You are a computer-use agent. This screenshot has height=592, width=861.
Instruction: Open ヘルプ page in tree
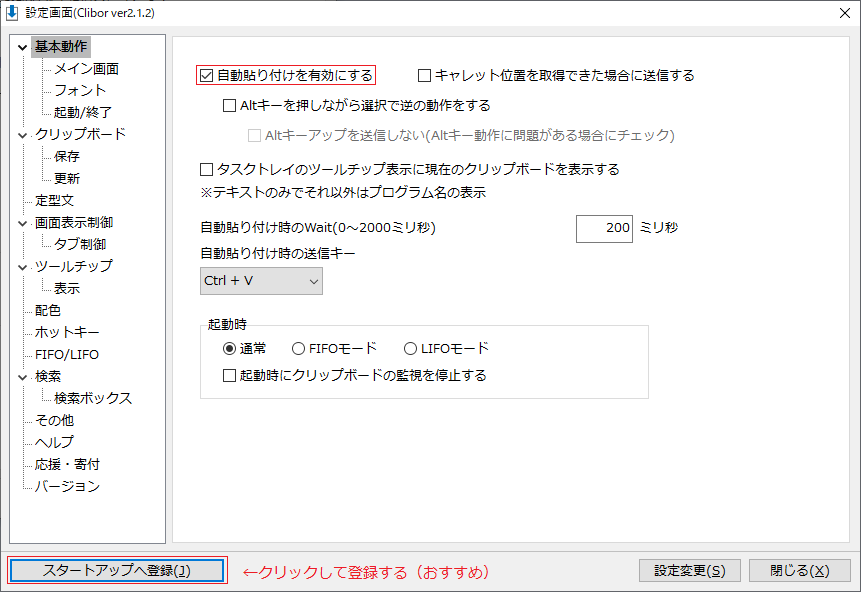(54, 442)
